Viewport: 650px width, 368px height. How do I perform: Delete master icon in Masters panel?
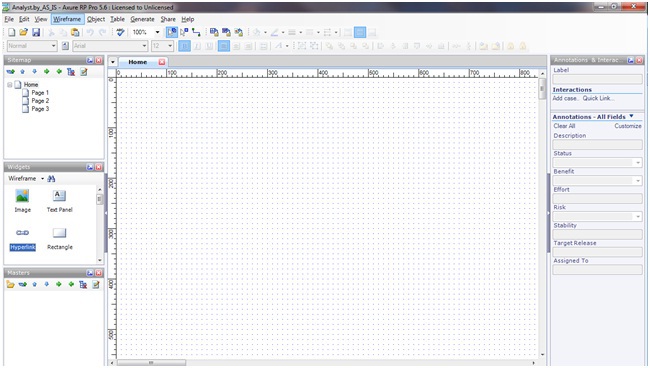83,284
